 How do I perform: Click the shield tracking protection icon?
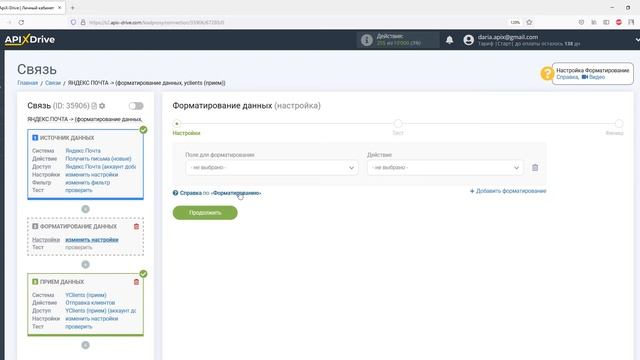[73, 22]
